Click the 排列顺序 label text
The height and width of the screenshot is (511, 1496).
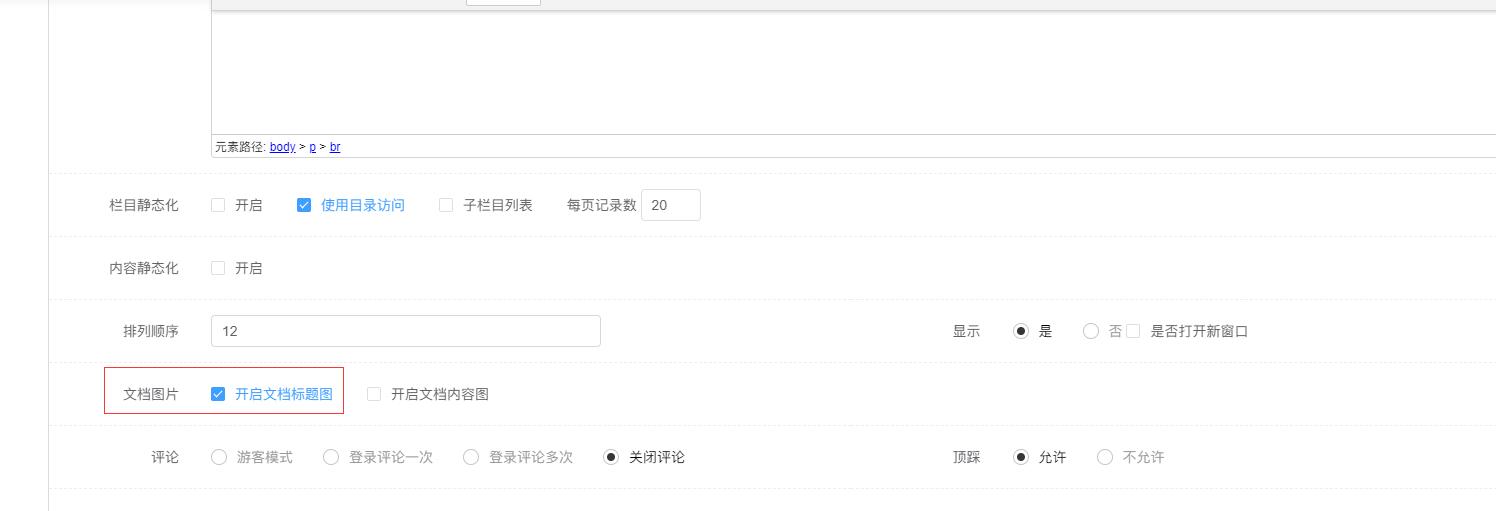151,331
